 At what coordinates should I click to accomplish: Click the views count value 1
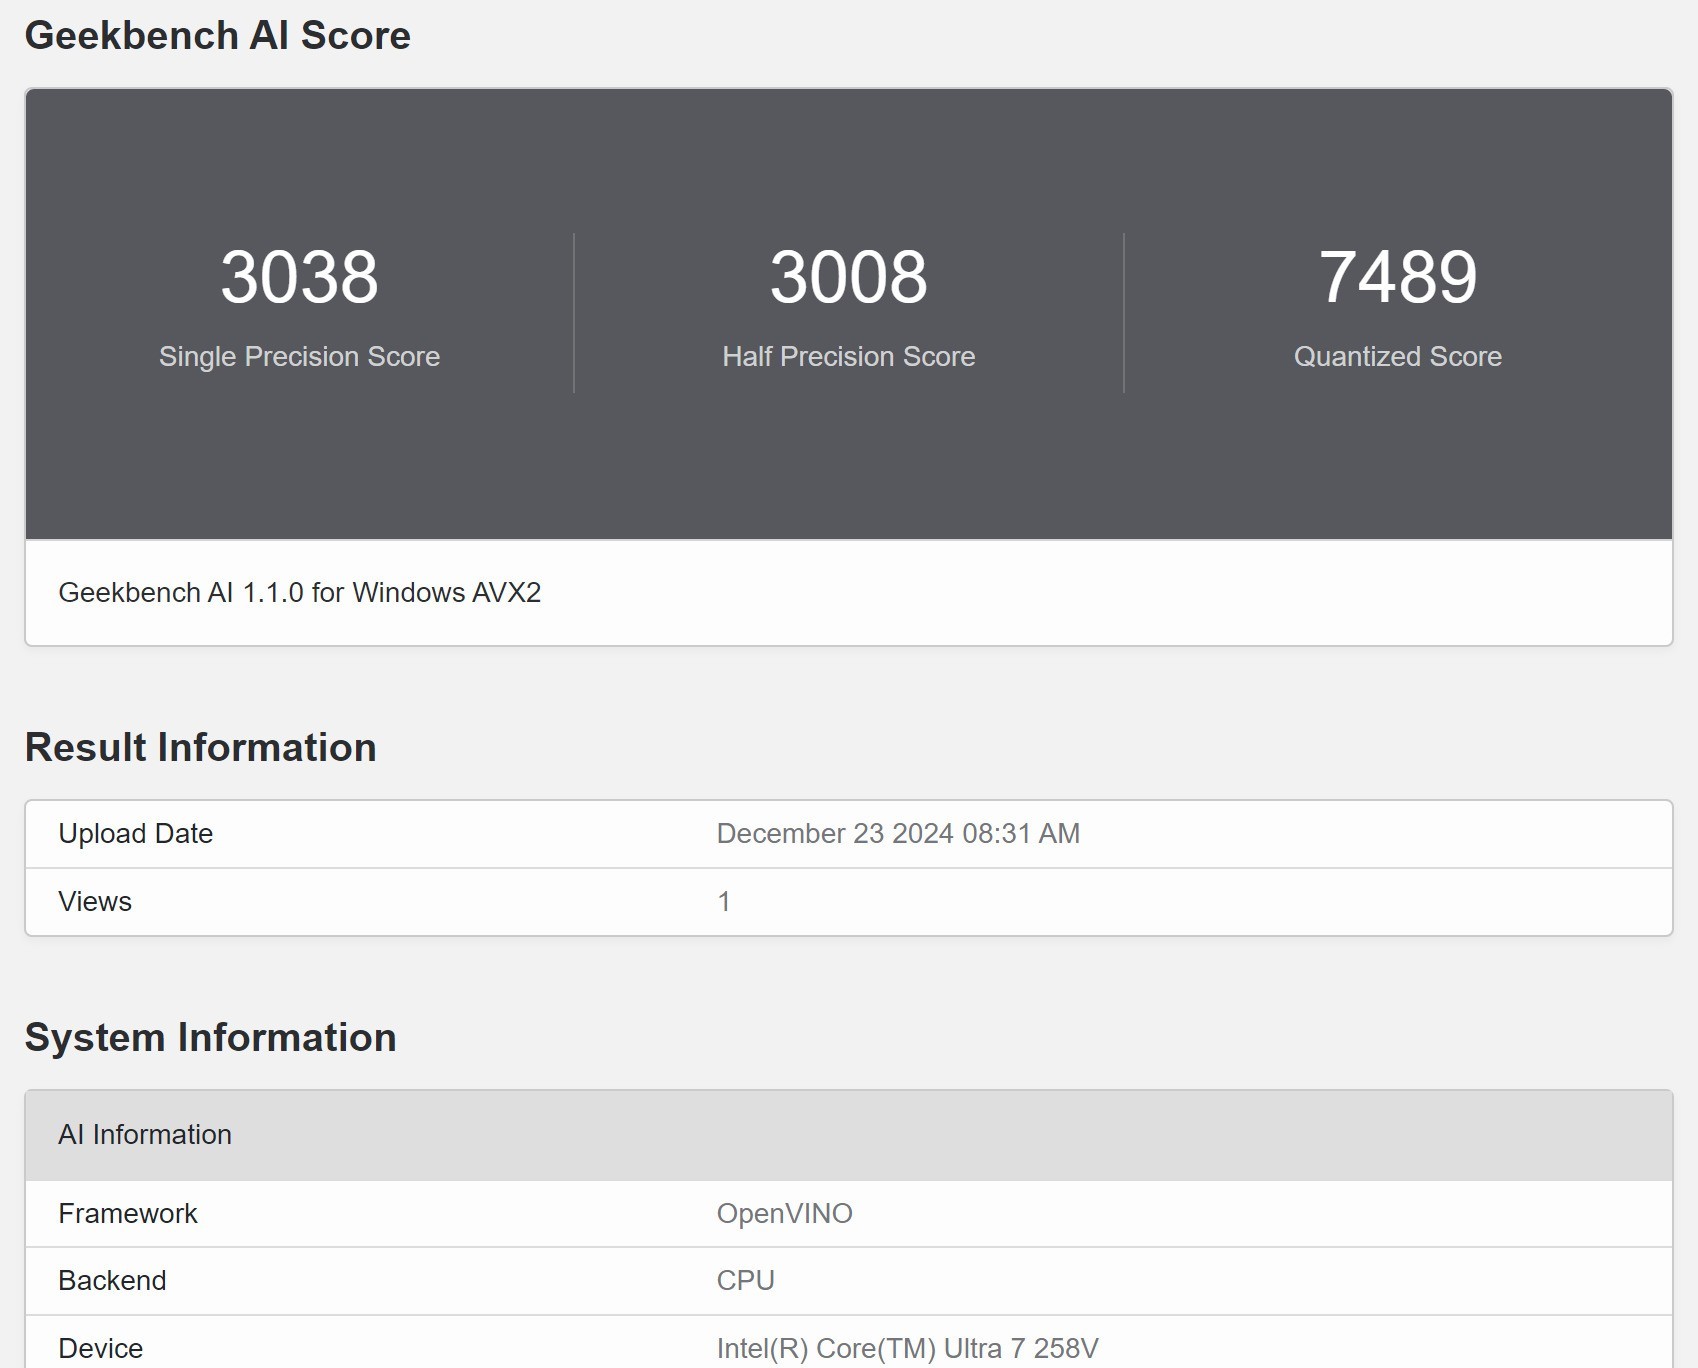[723, 901]
